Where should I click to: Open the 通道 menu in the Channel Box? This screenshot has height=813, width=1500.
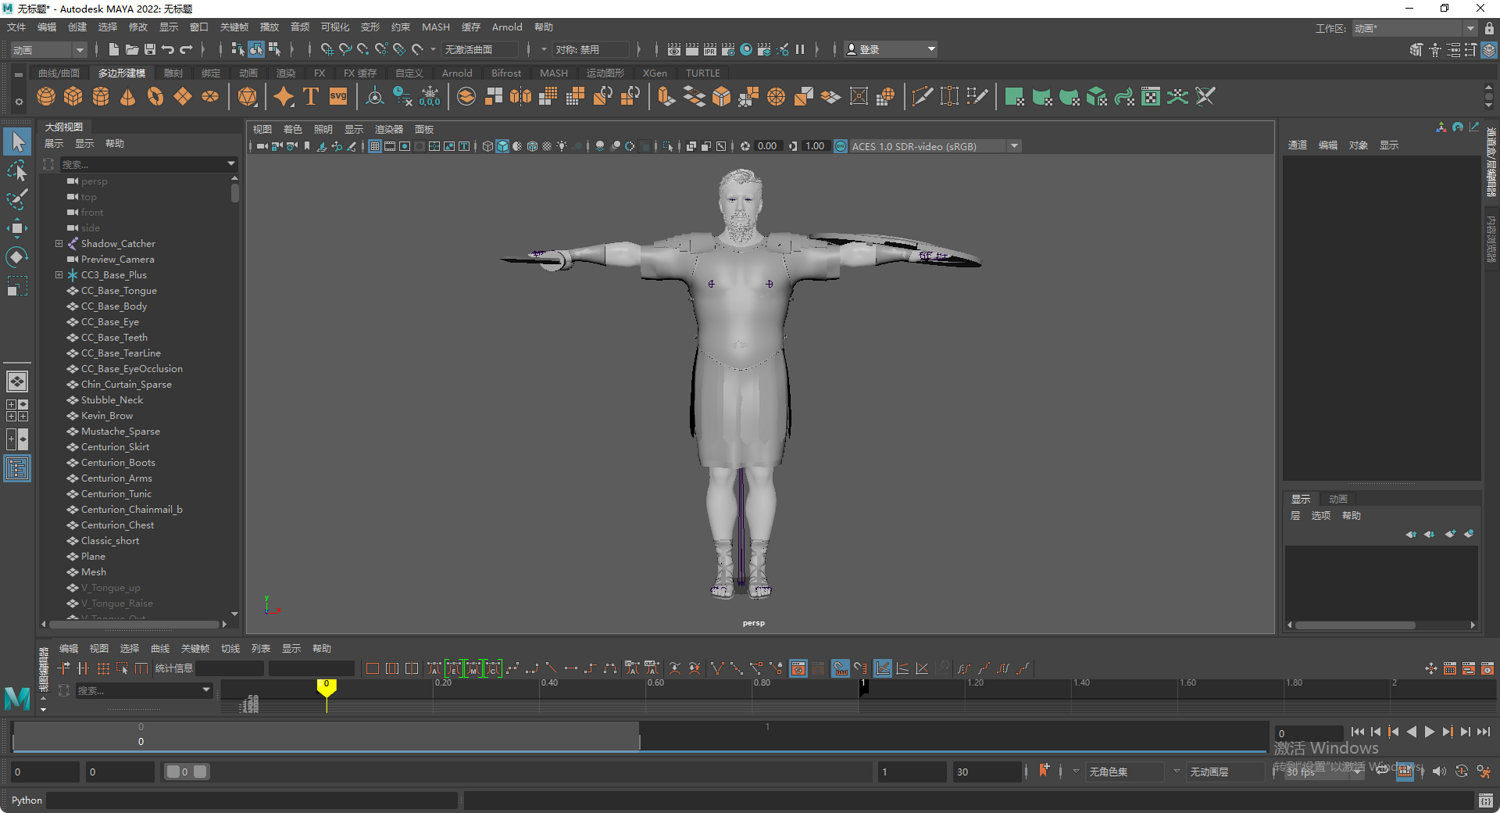[1297, 146]
